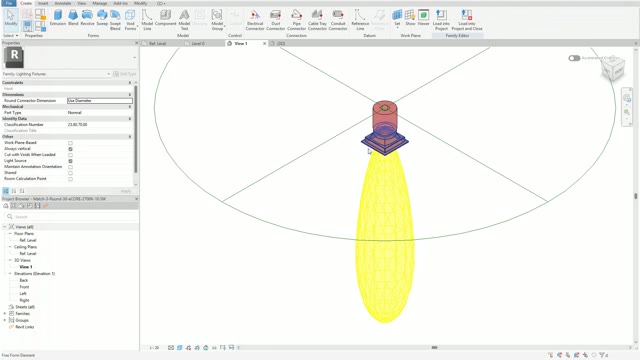Image resolution: width=640 pixels, height=360 pixels.
Task: Select the Blend form tool
Action: [73, 18]
